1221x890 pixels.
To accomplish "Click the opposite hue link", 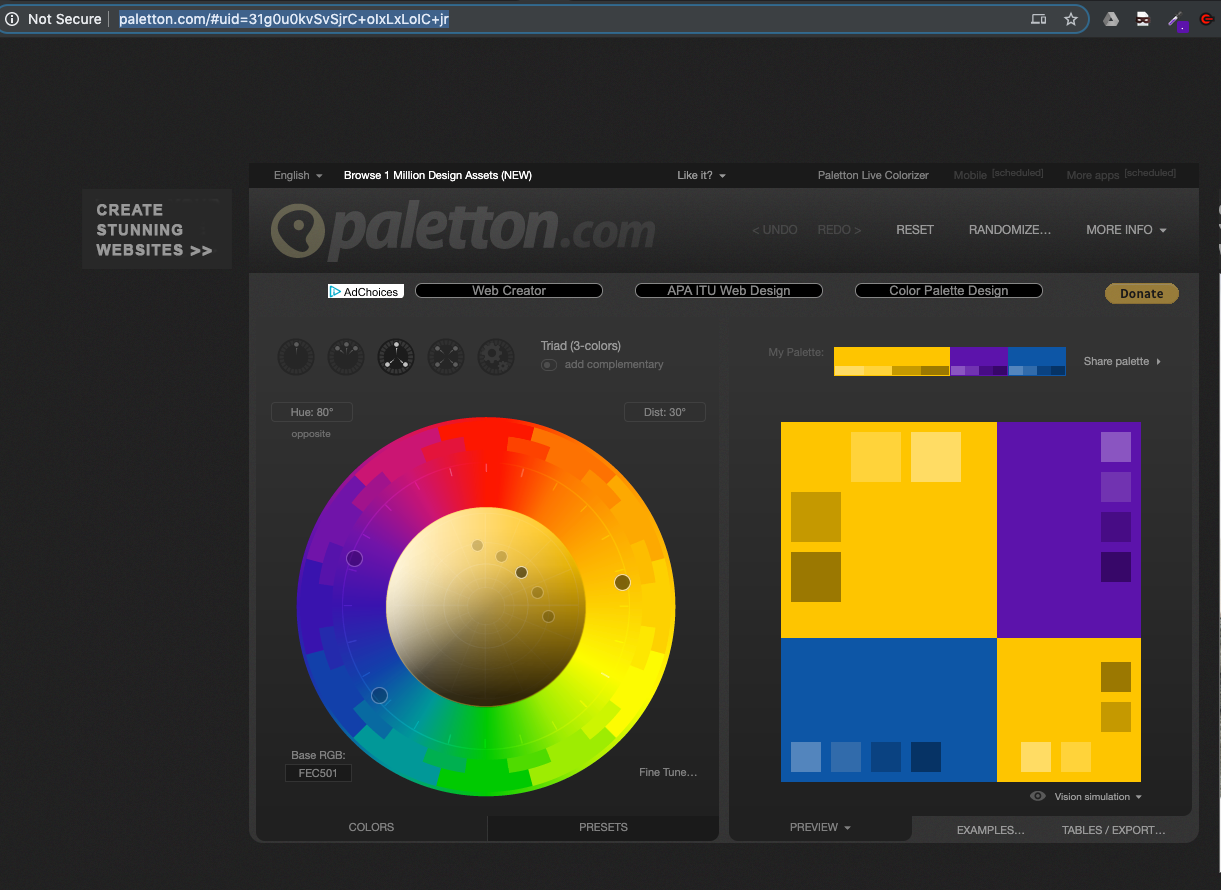I will click(311, 434).
